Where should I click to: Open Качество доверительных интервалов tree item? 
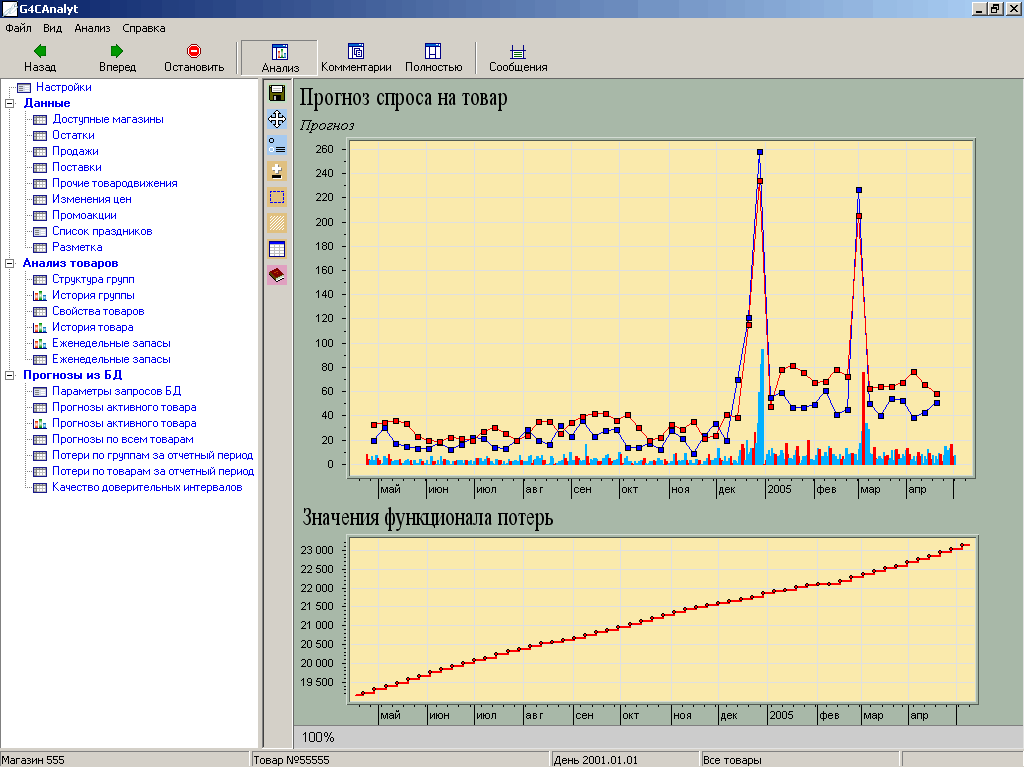tap(146, 487)
